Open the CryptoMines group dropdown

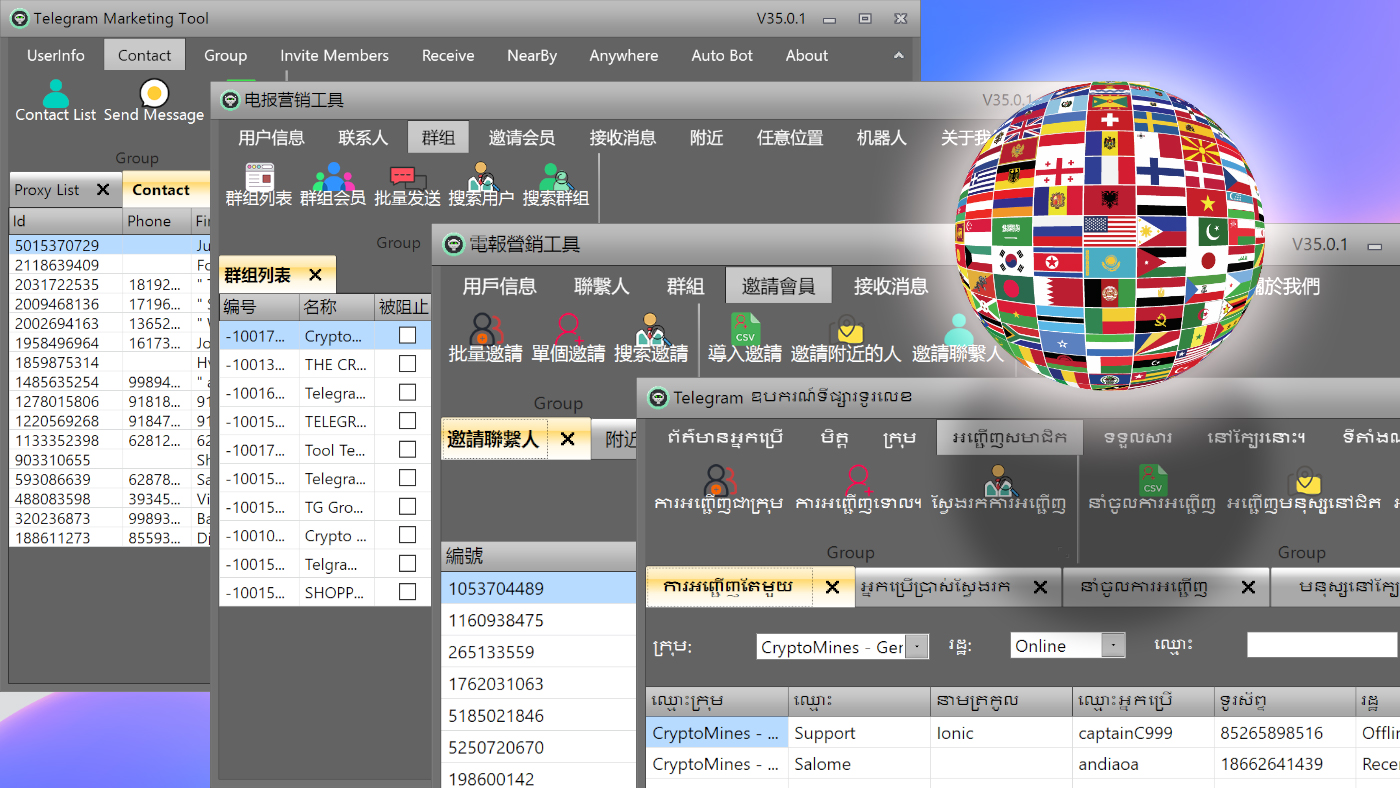[916, 646]
